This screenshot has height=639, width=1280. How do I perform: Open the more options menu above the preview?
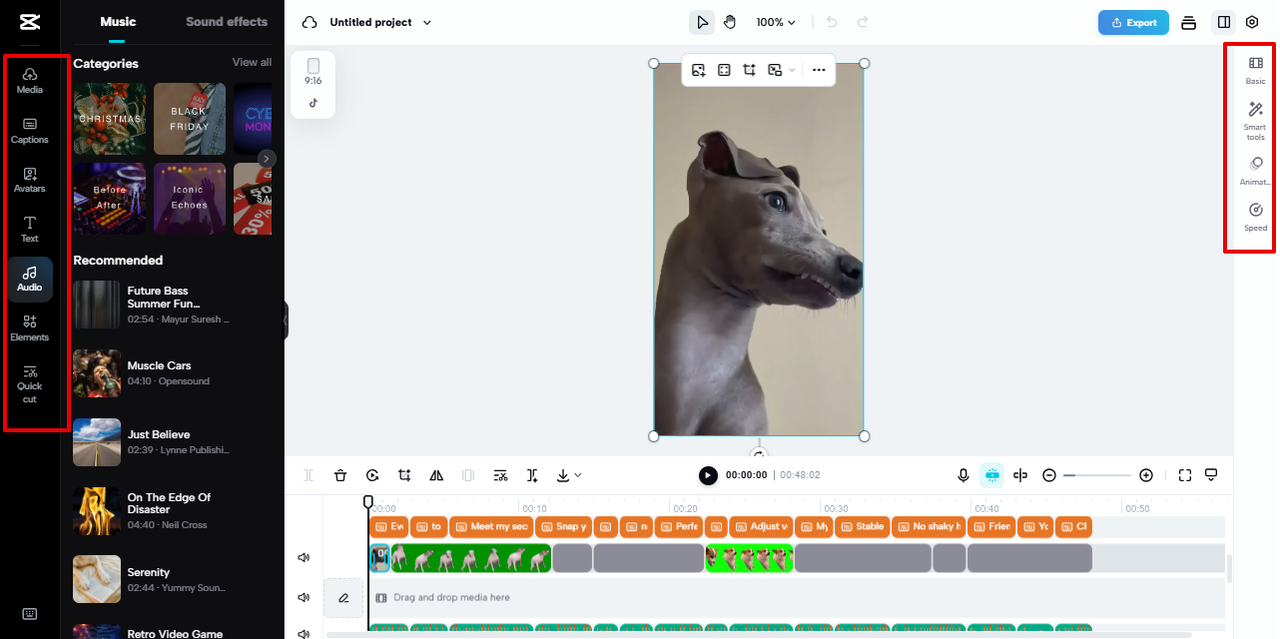coord(818,70)
